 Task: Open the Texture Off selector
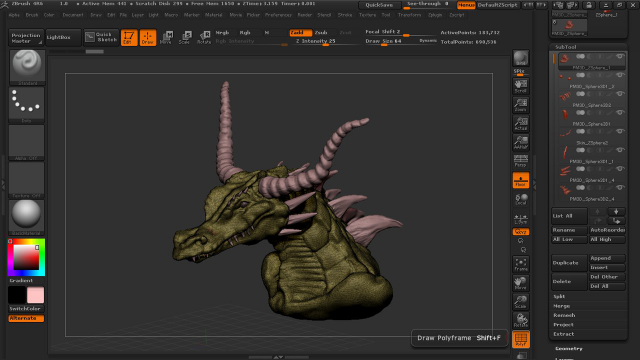pyautogui.click(x=27, y=180)
